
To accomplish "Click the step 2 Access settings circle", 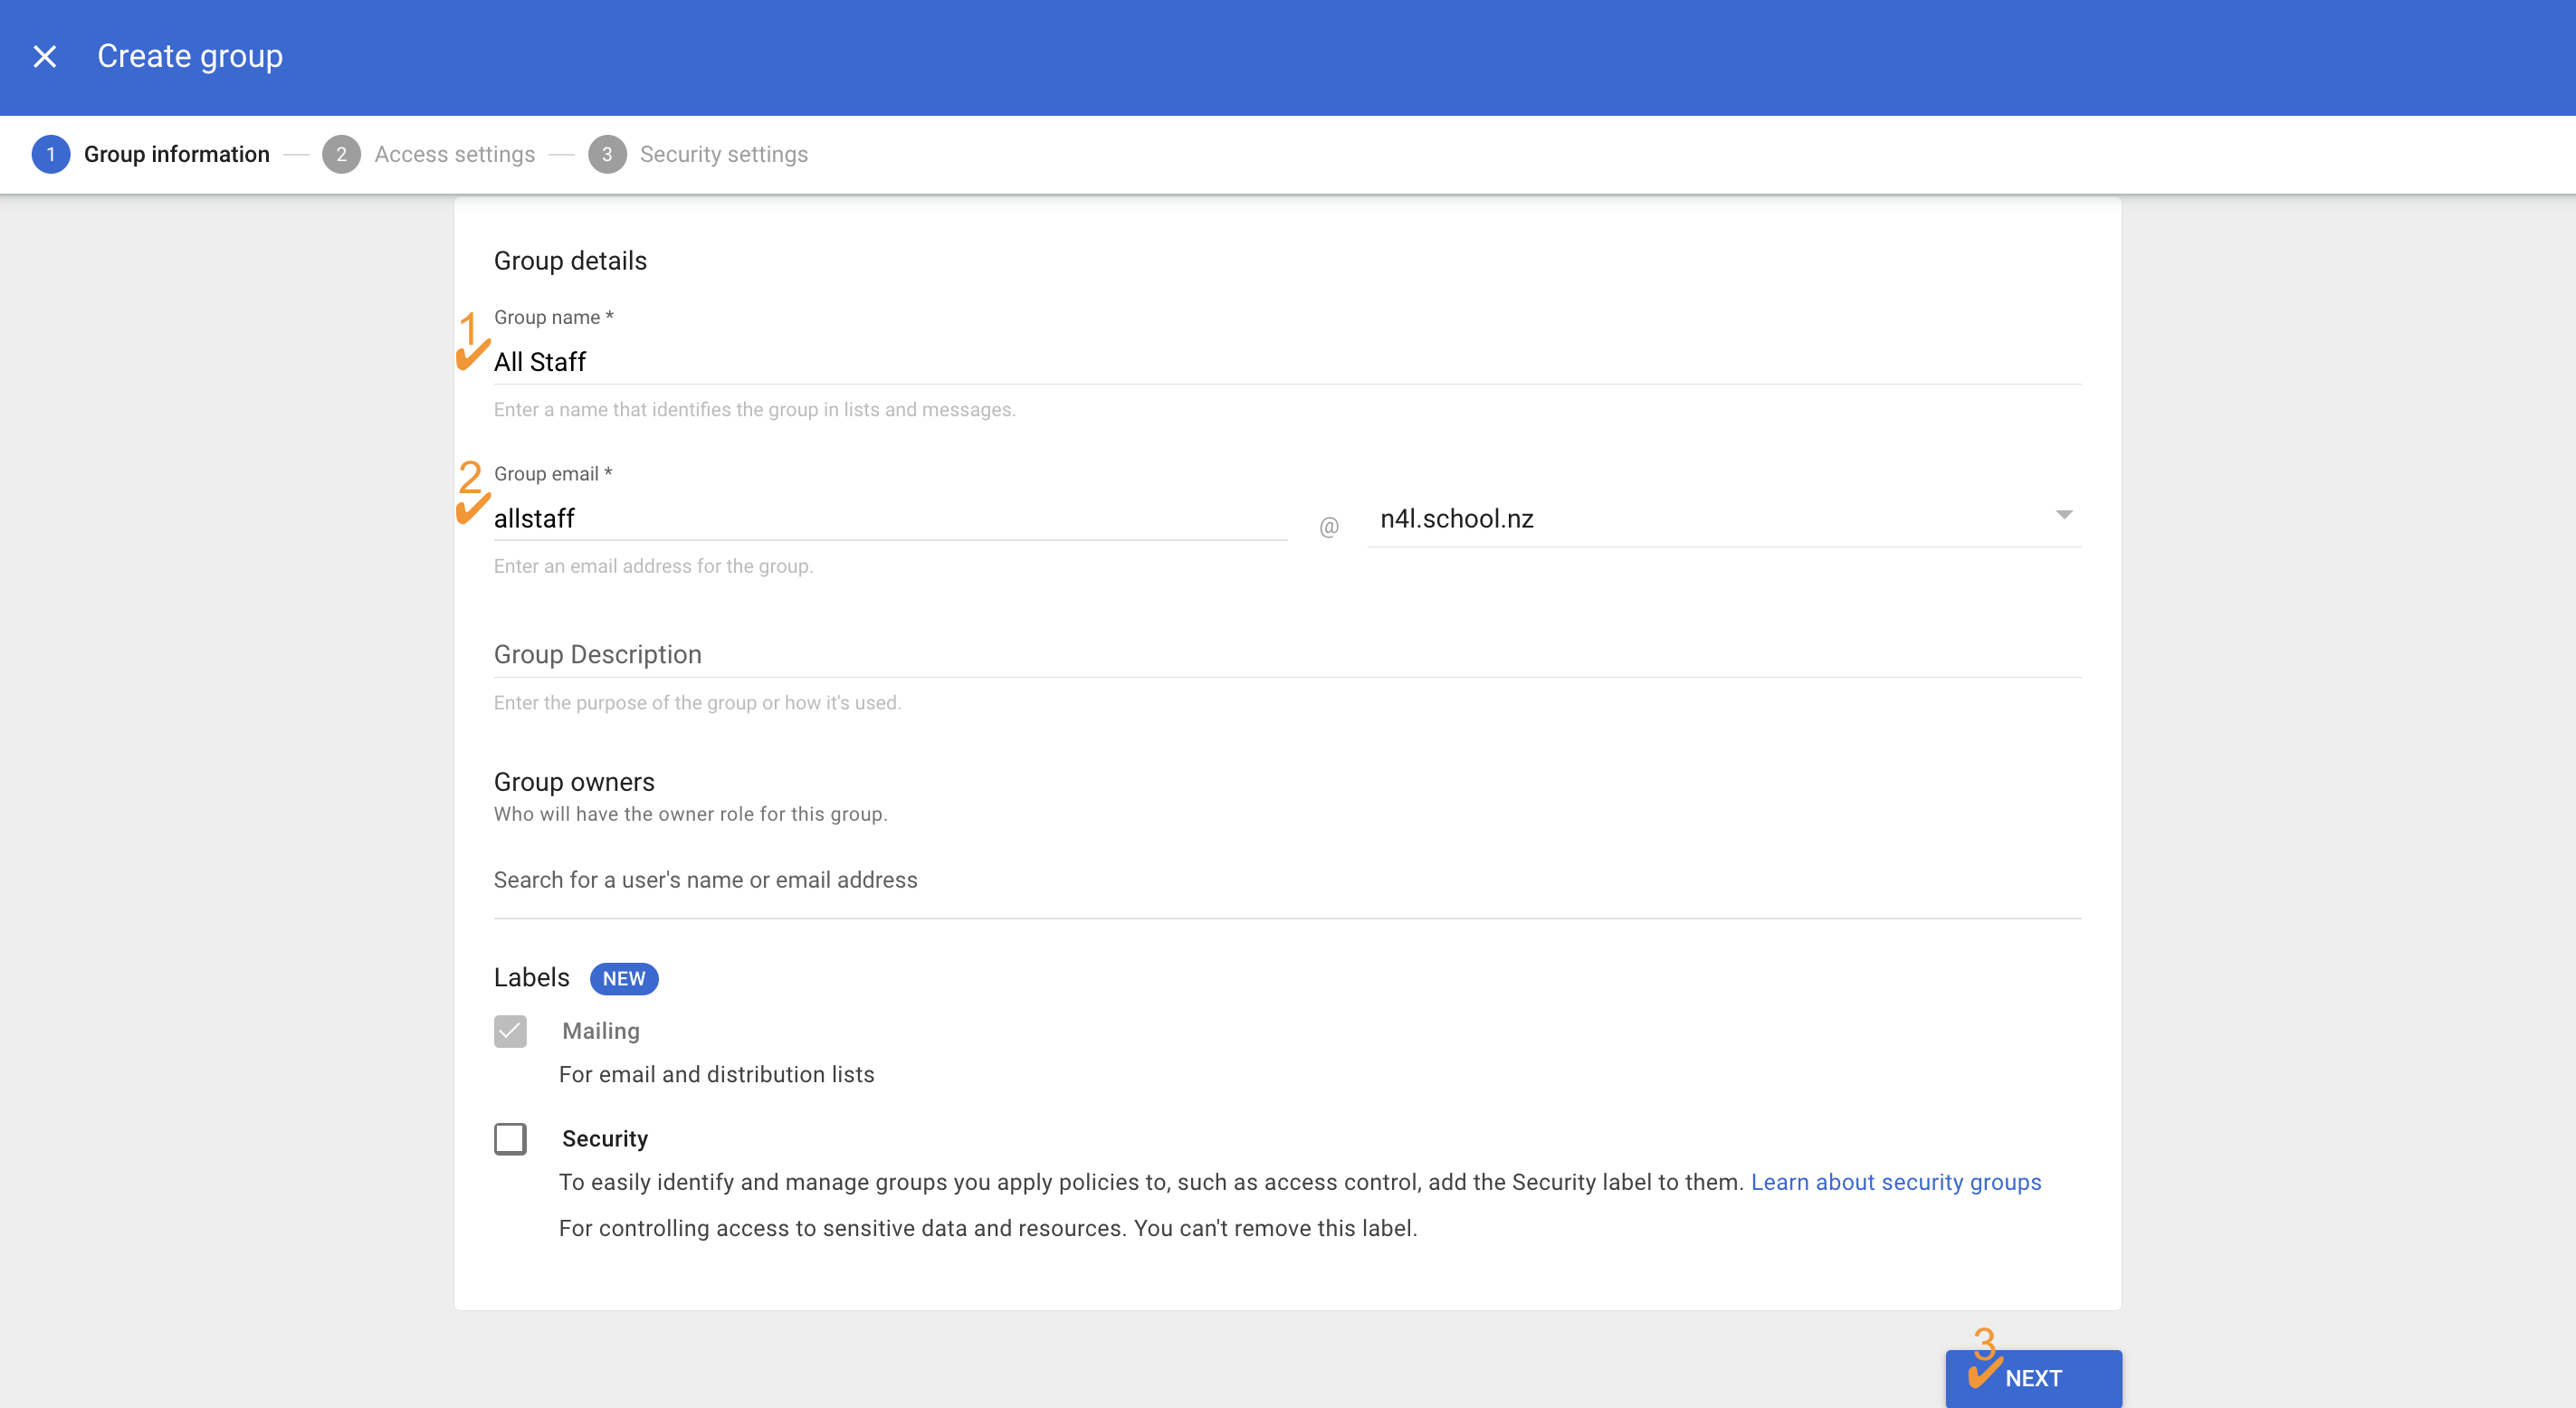I will tap(342, 154).
